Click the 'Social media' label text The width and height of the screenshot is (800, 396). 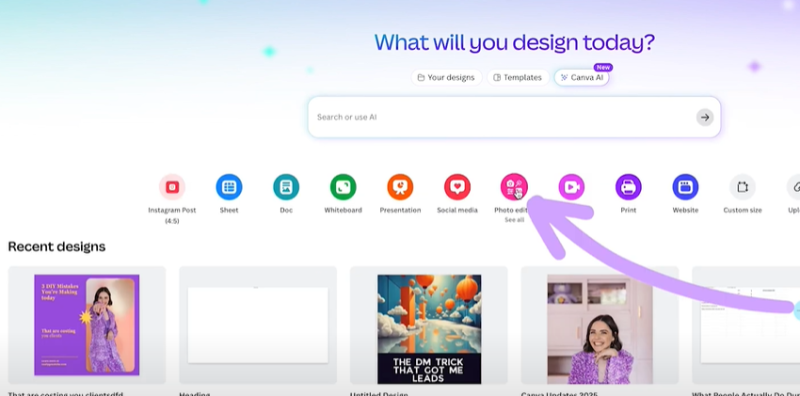457,210
